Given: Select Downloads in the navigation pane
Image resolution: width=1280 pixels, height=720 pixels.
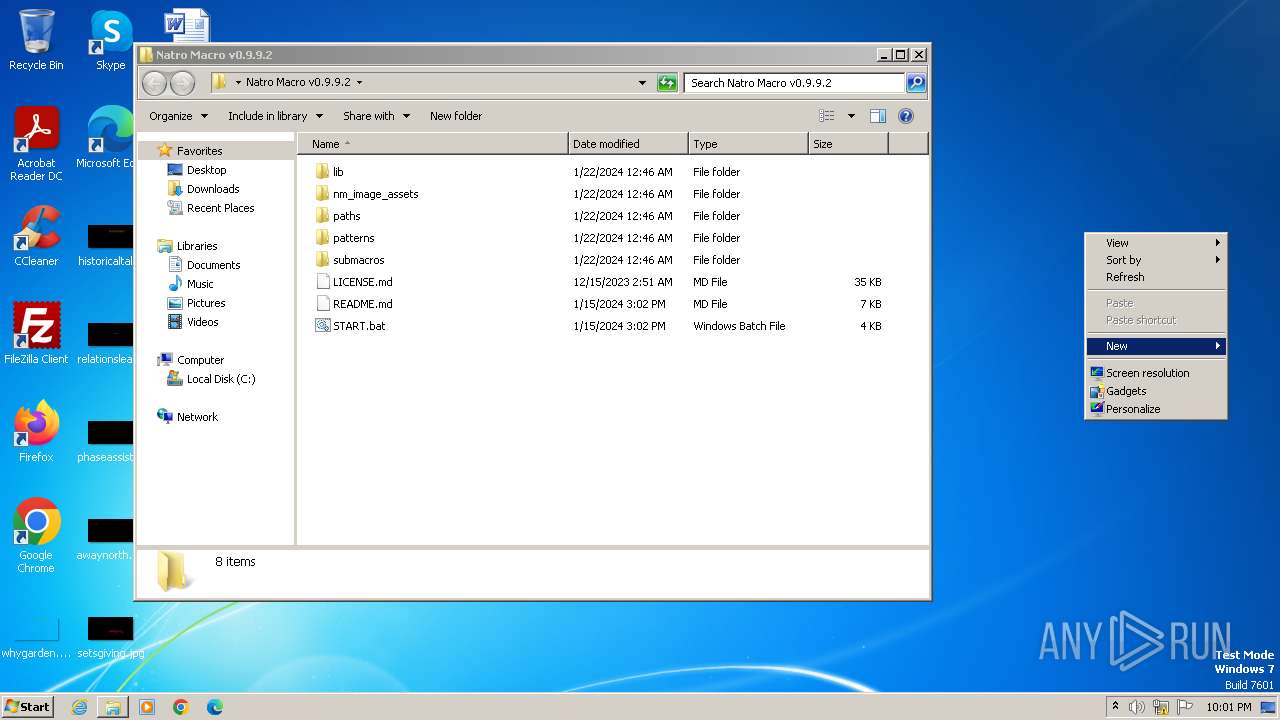Looking at the screenshot, I should 203,189.
